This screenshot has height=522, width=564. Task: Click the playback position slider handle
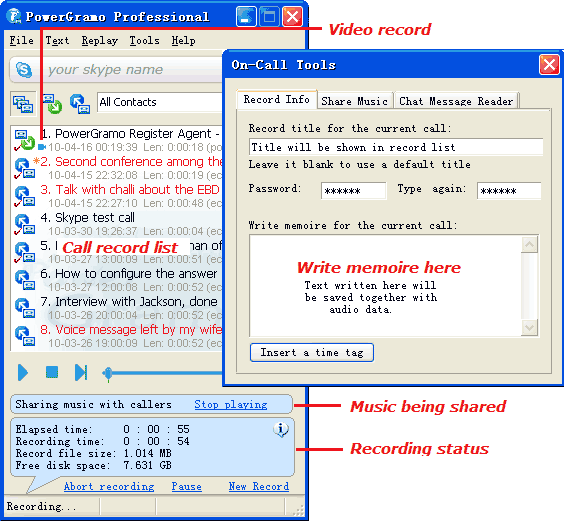[x=108, y=373]
